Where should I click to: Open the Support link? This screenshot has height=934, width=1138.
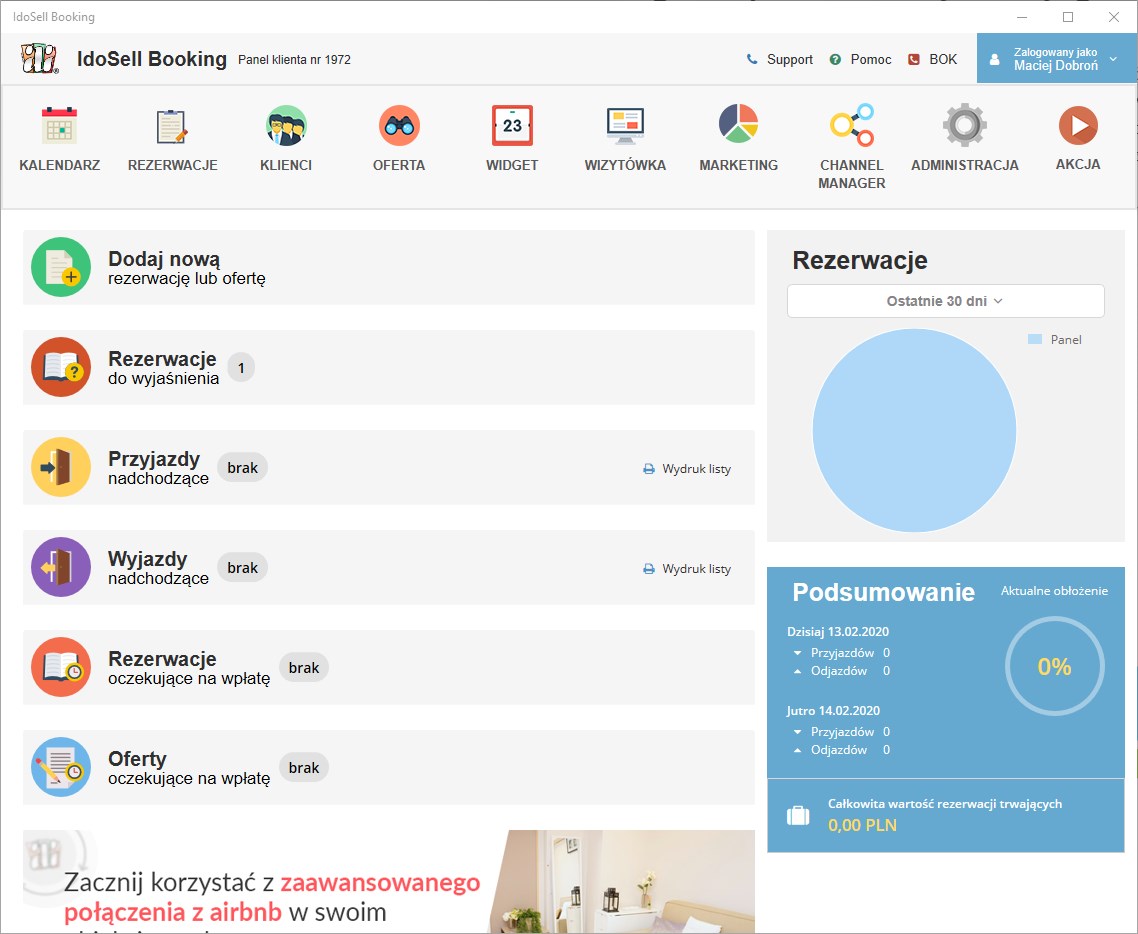point(790,60)
